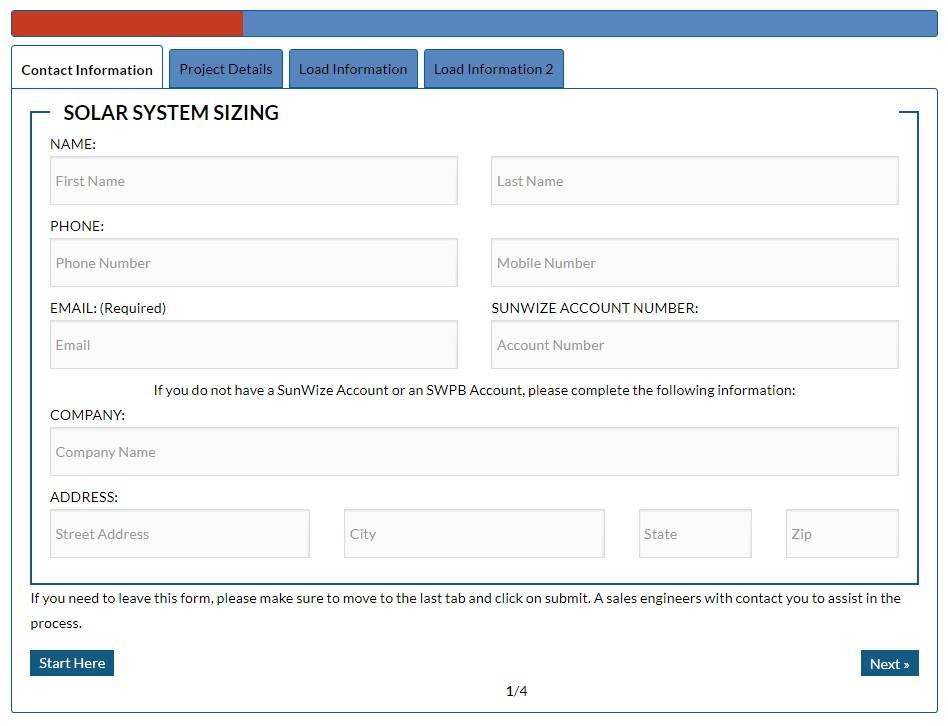Click the Email input field

tap(254, 345)
